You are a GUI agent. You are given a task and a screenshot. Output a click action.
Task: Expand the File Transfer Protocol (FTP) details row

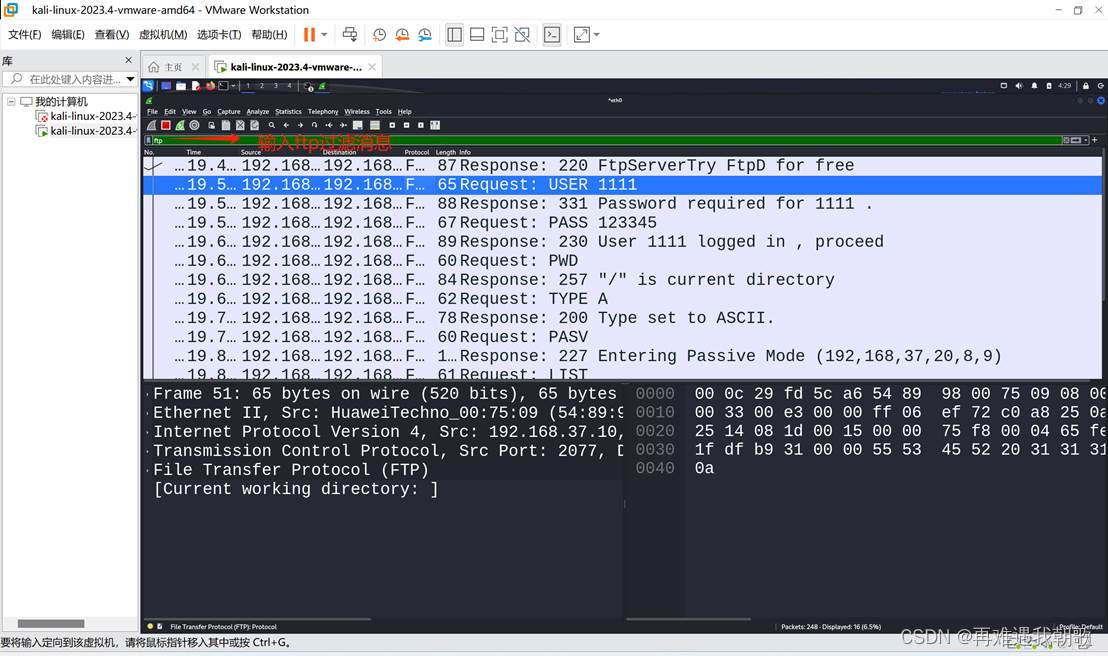coord(149,470)
